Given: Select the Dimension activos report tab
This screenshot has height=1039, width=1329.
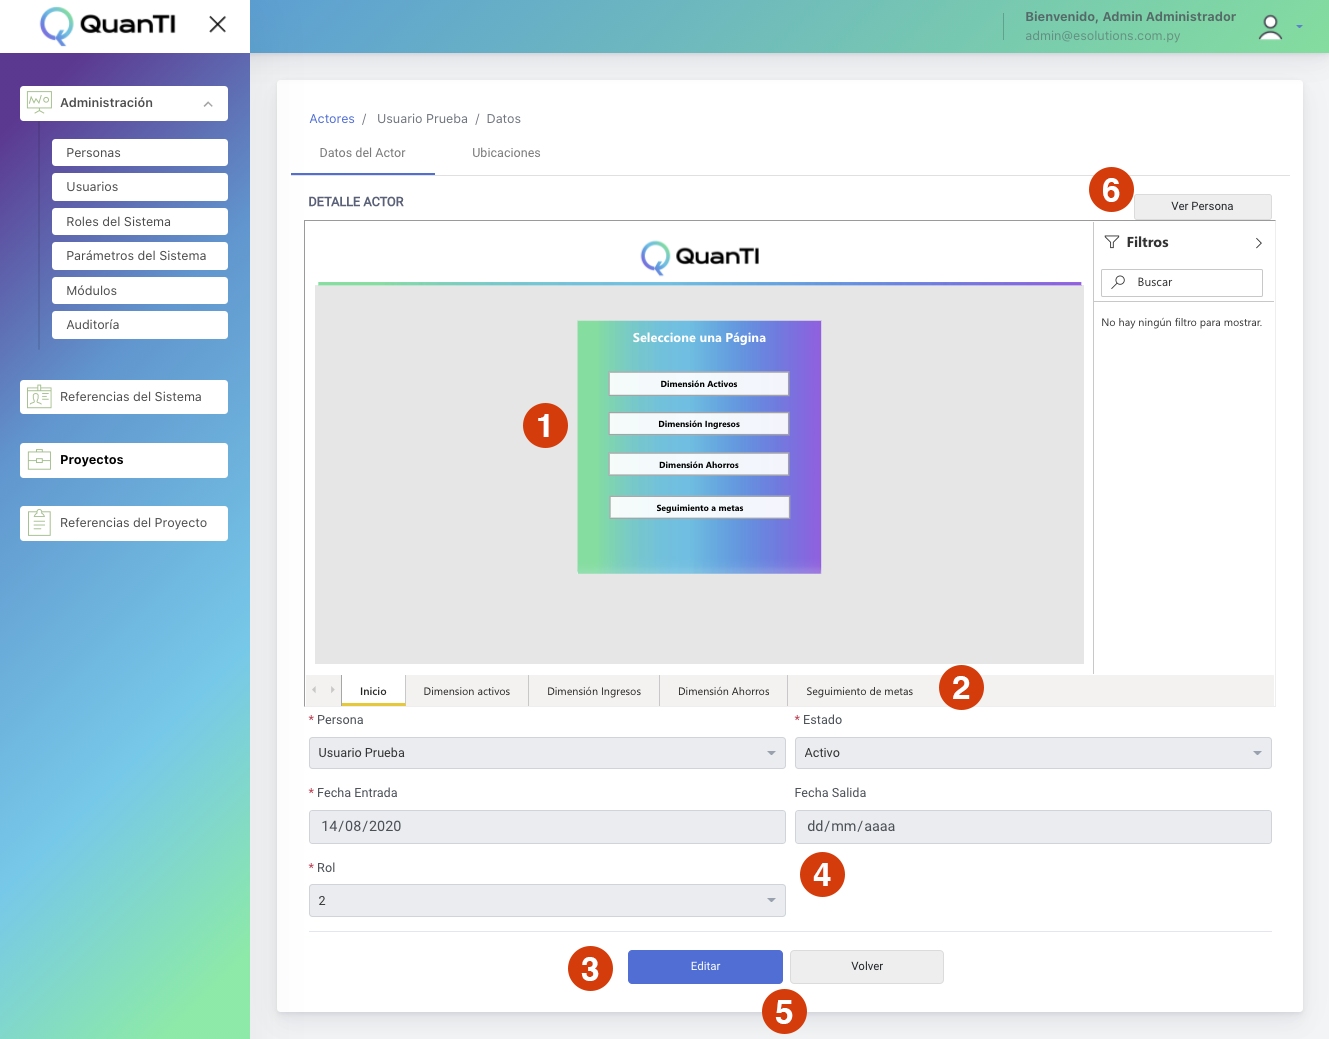Looking at the screenshot, I should coord(467,691).
